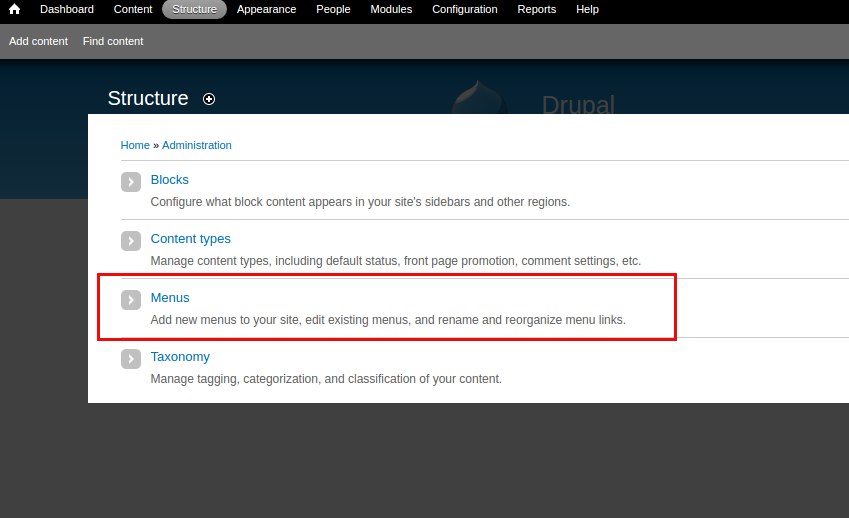This screenshot has height=518, width=849.
Task: Select the Structure menu item
Action: (194, 9)
